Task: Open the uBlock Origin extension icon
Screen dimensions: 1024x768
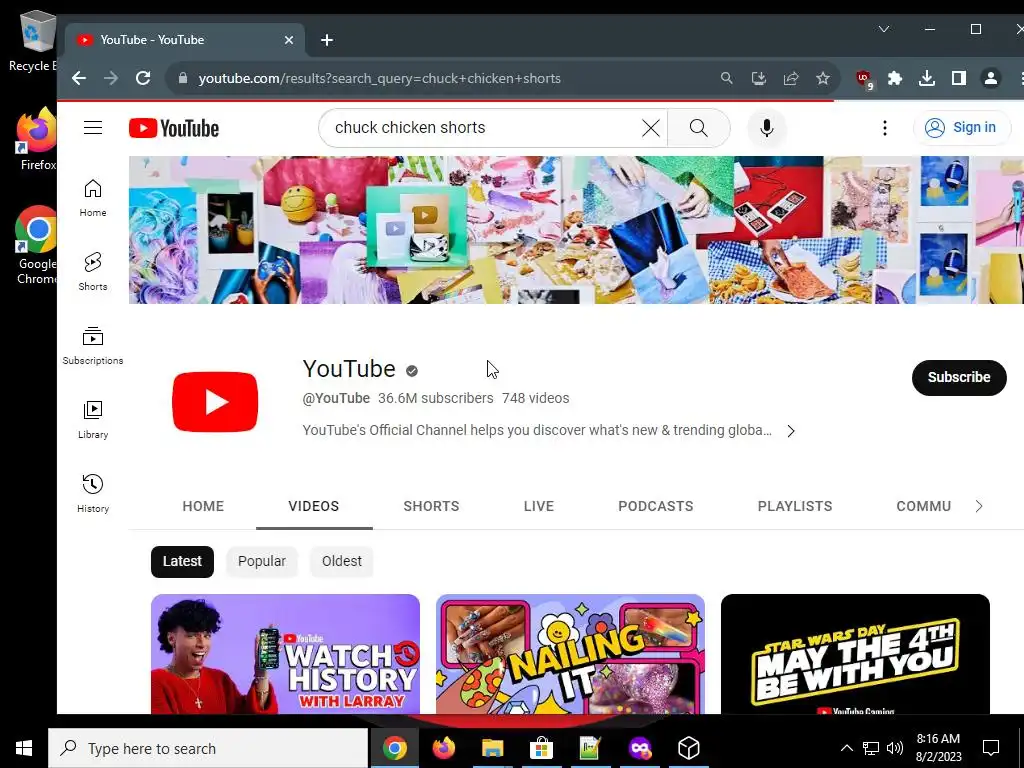Action: tap(863, 79)
